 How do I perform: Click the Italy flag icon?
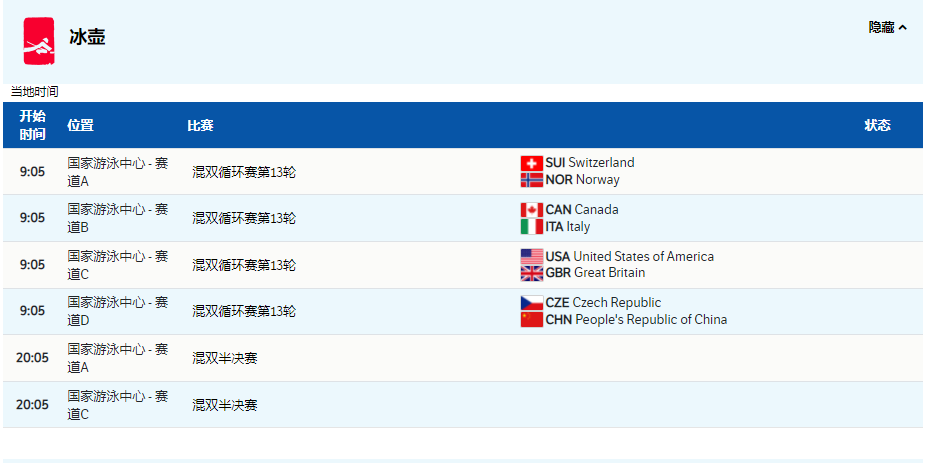(x=531, y=227)
